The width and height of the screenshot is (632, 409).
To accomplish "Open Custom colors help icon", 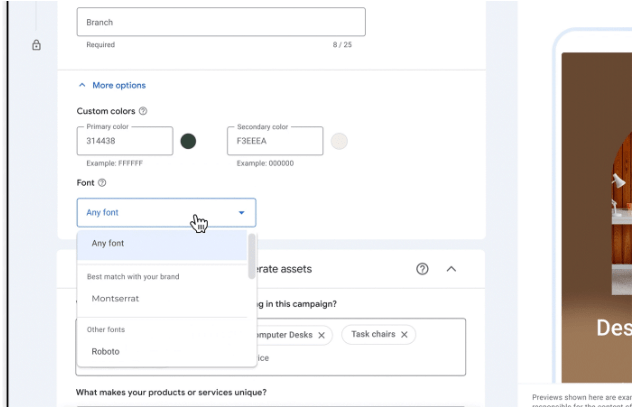I will point(143,111).
